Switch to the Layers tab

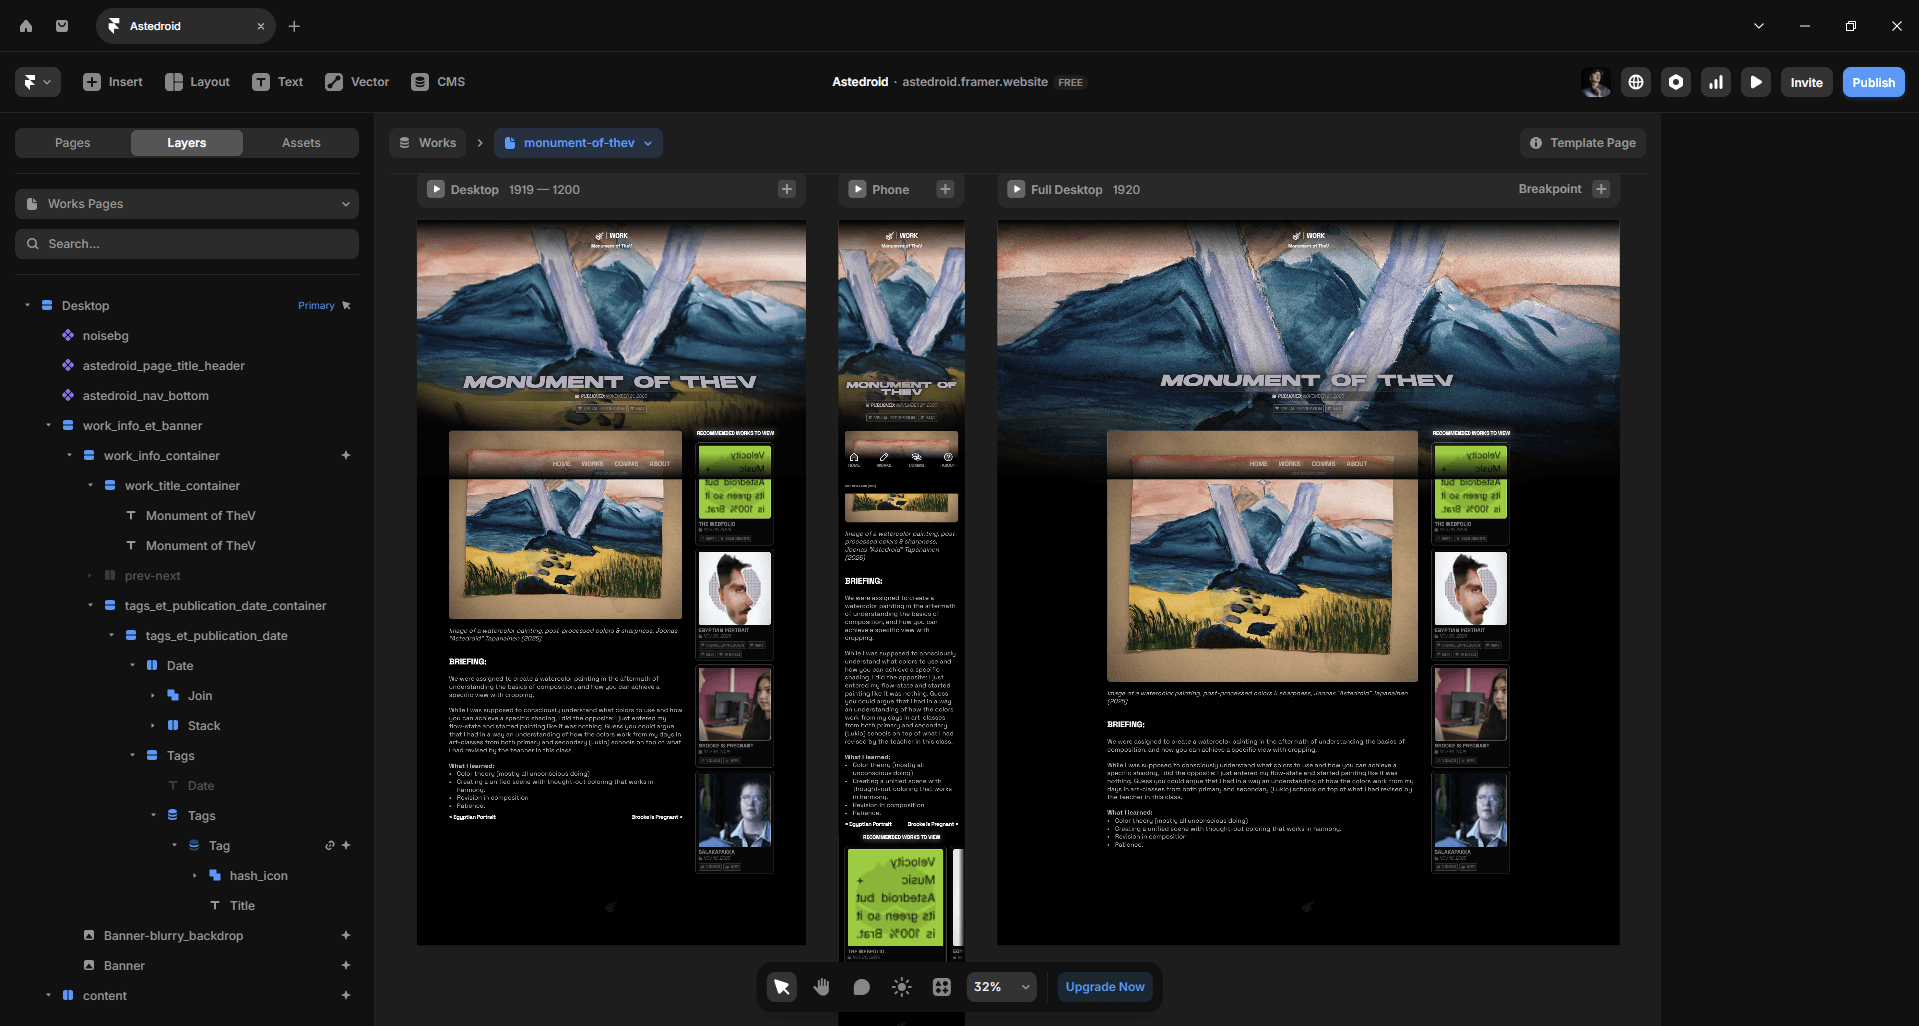pyautogui.click(x=187, y=143)
